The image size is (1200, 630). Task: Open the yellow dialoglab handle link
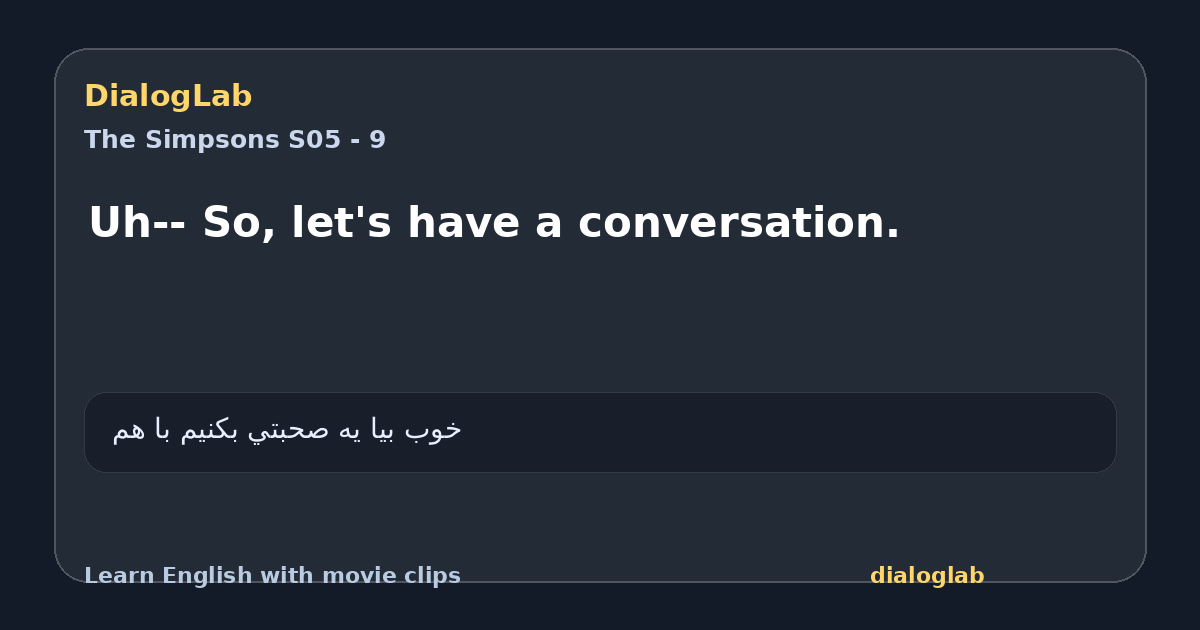[927, 576]
